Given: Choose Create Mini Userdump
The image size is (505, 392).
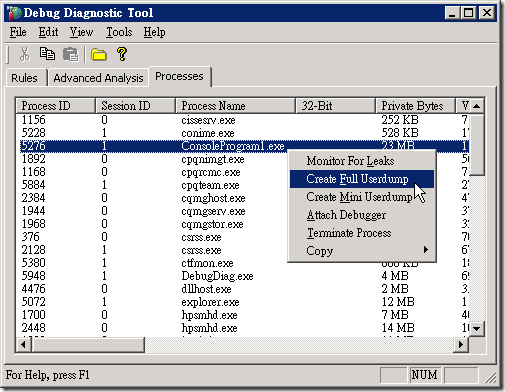Looking at the screenshot, I should pos(362,197).
